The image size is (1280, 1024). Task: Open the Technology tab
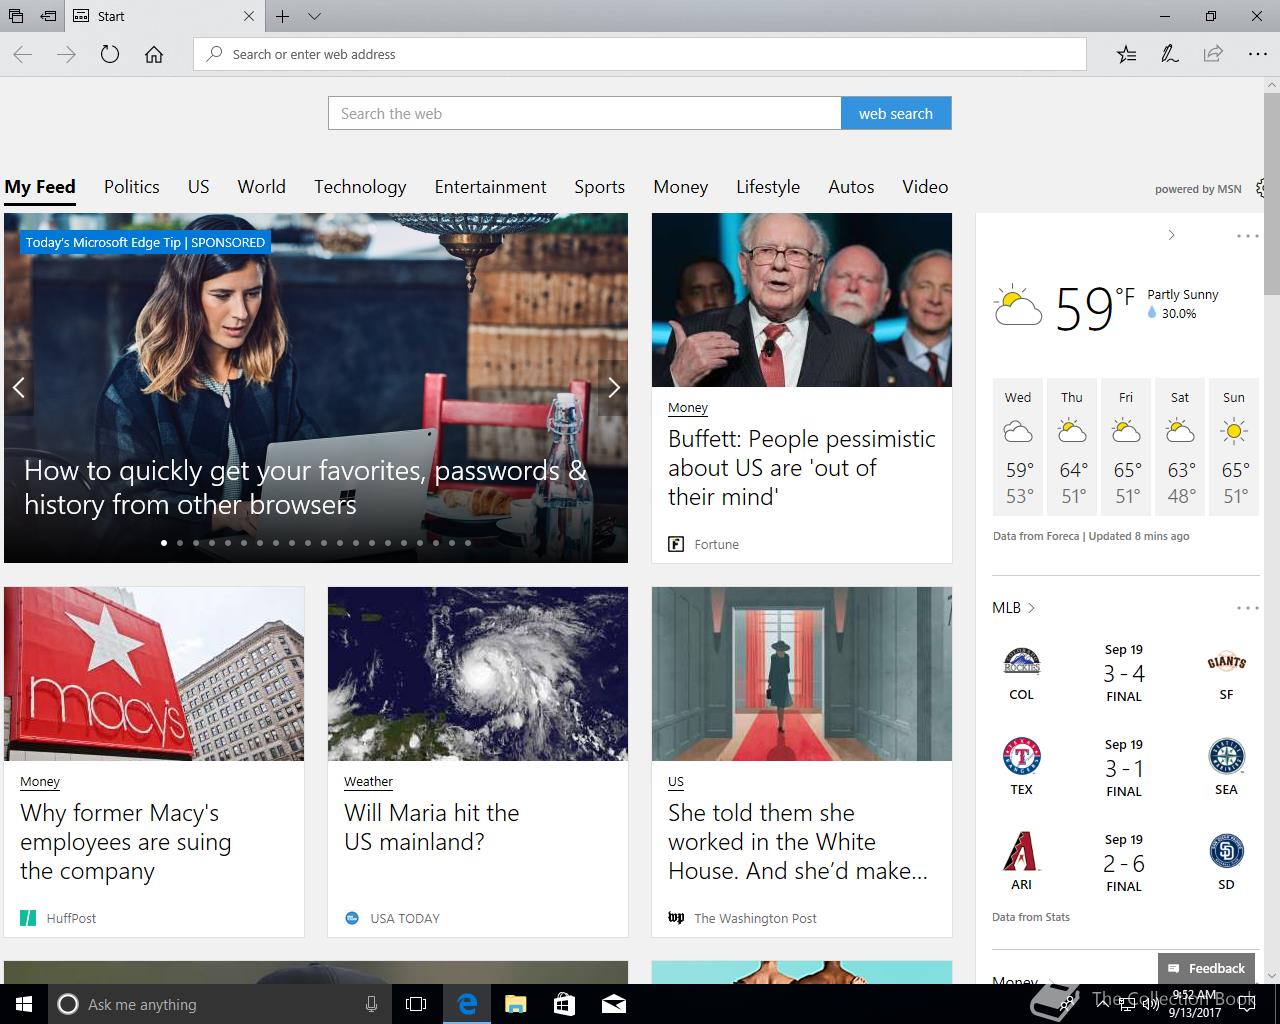[x=360, y=187]
